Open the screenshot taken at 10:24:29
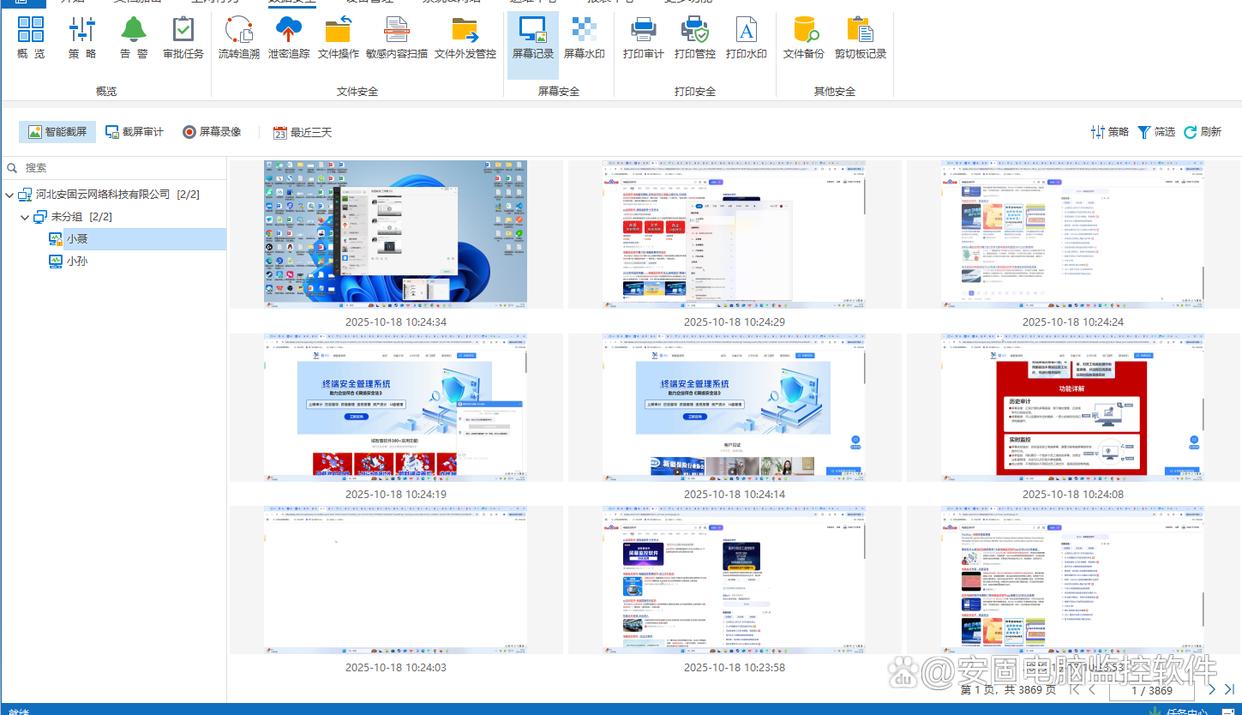Viewport: 1242px width, 715px height. click(734, 234)
